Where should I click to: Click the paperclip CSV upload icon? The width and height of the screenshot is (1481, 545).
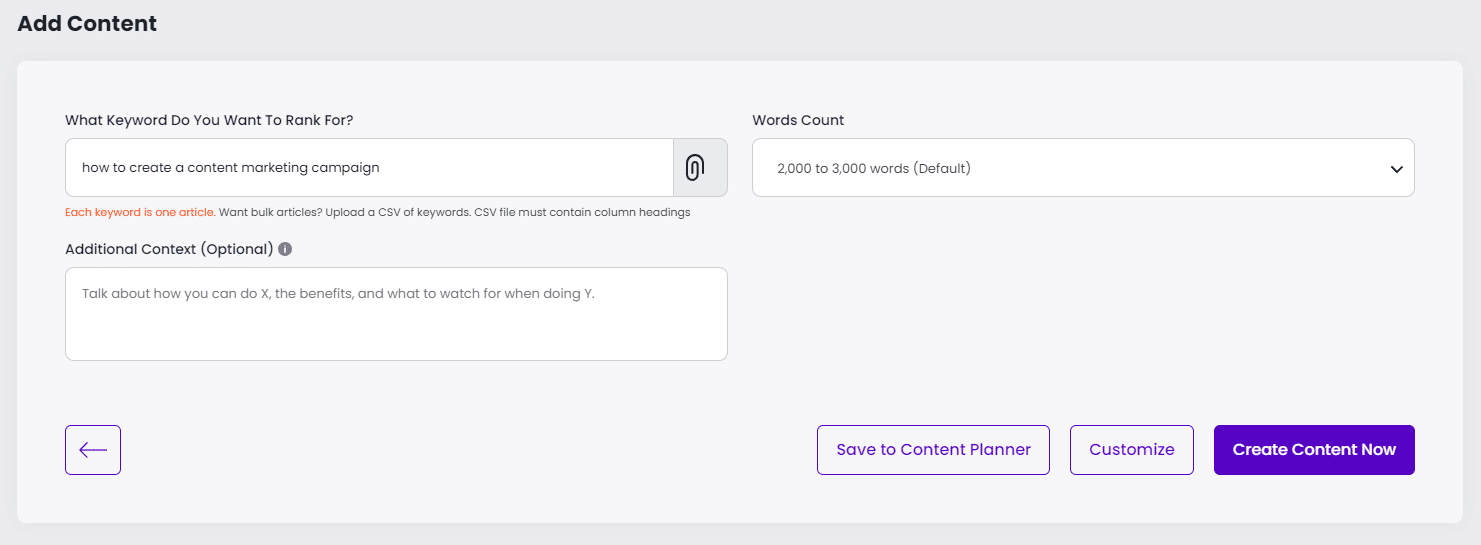pyautogui.click(x=700, y=167)
